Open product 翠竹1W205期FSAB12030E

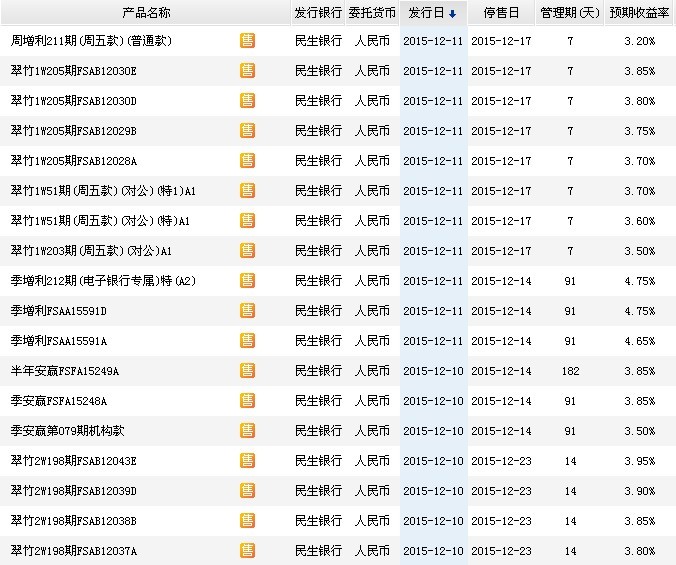tap(74, 71)
